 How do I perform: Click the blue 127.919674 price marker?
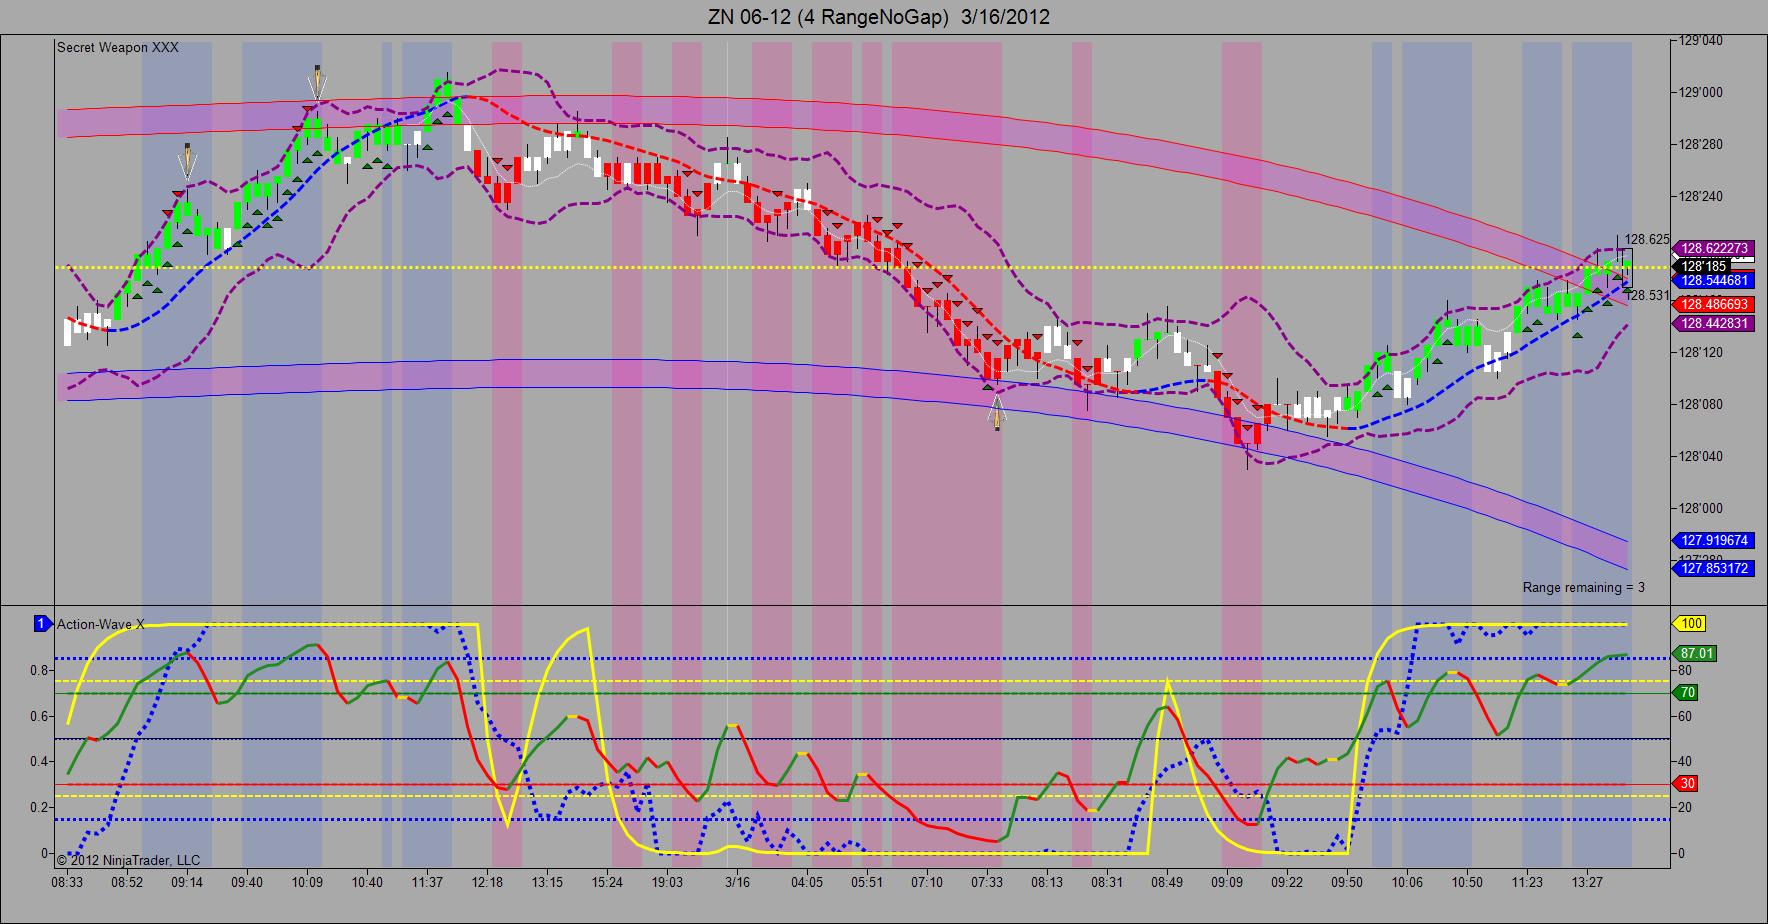(x=1714, y=541)
